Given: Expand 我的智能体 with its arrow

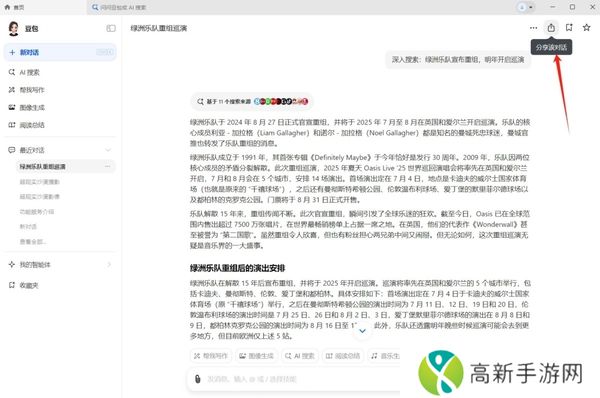Looking at the screenshot, I should (x=109, y=264).
